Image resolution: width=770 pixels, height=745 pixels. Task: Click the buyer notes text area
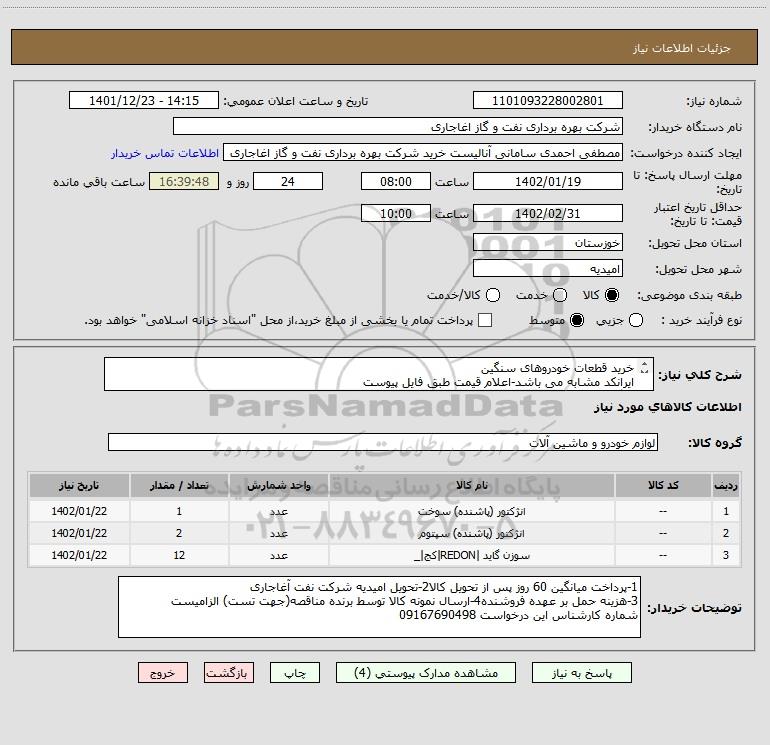(x=380, y=607)
